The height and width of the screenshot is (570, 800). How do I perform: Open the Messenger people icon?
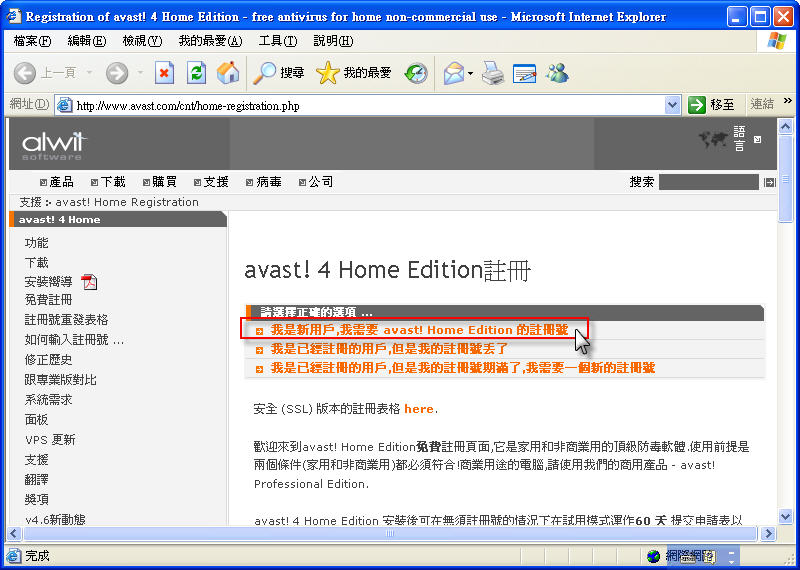pyautogui.click(x=557, y=73)
